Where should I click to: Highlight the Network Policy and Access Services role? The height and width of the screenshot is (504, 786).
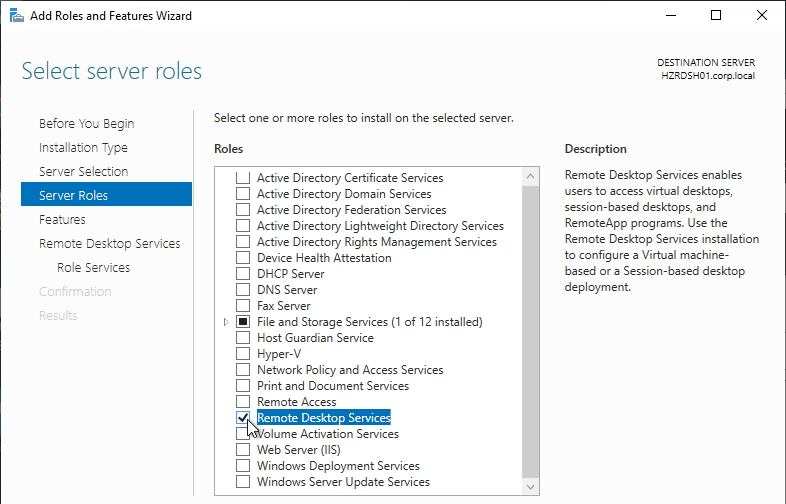point(350,370)
